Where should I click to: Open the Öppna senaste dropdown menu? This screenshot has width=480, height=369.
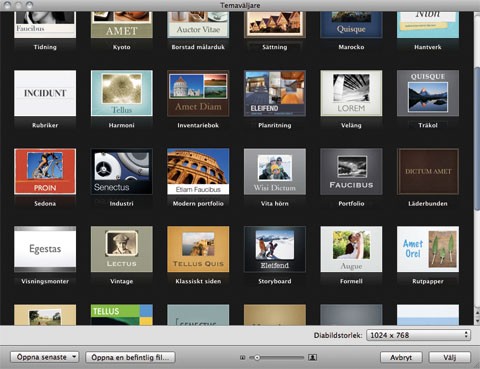44,357
